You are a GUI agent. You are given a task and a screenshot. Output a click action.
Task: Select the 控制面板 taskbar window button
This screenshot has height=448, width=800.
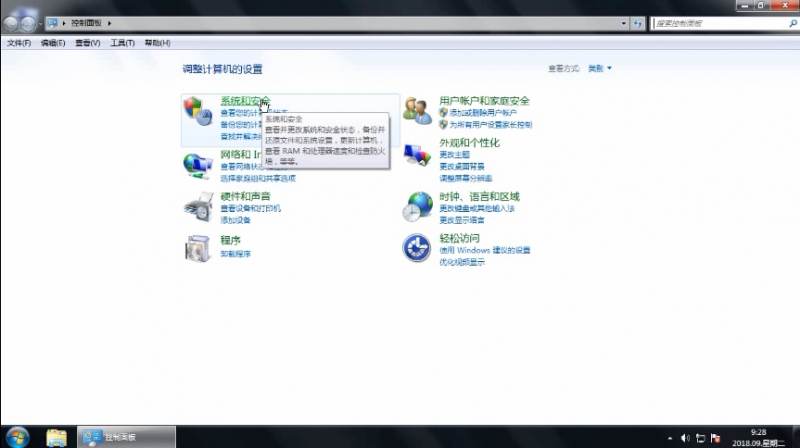pos(126,437)
